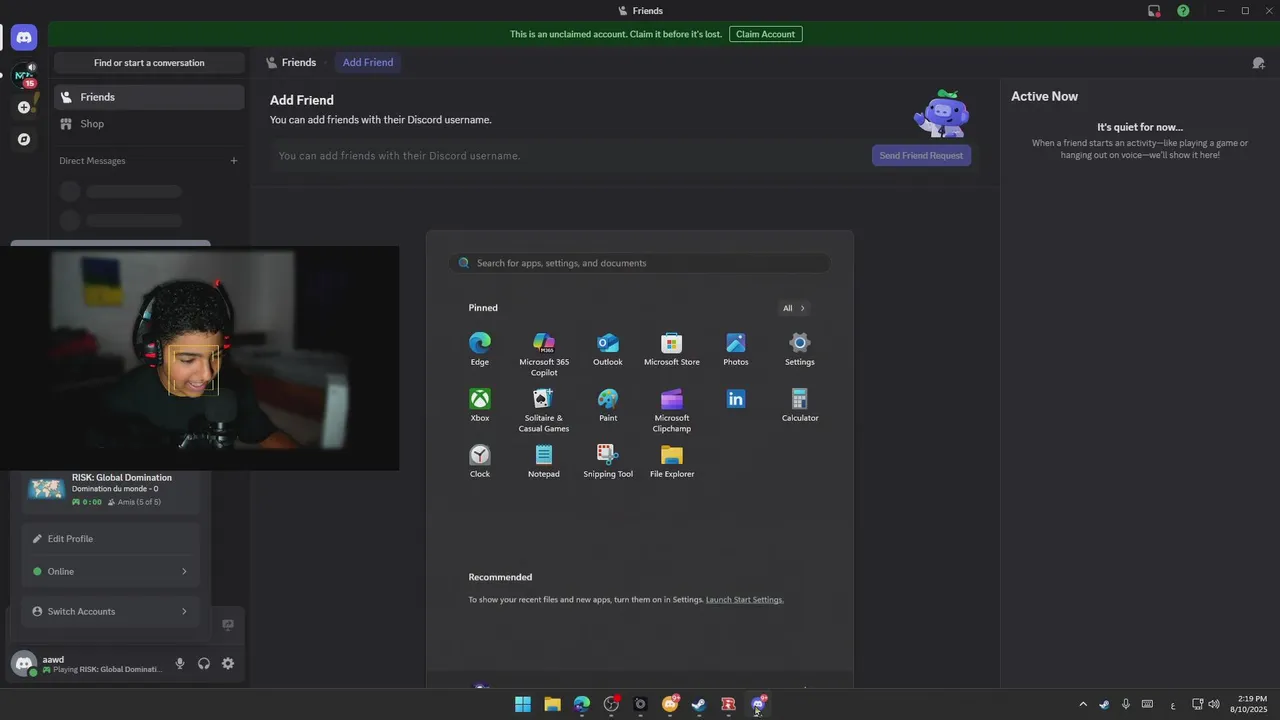The height and width of the screenshot is (720, 1280).
Task: Switch to Add Friend tab
Action: [x=368, y=62]
